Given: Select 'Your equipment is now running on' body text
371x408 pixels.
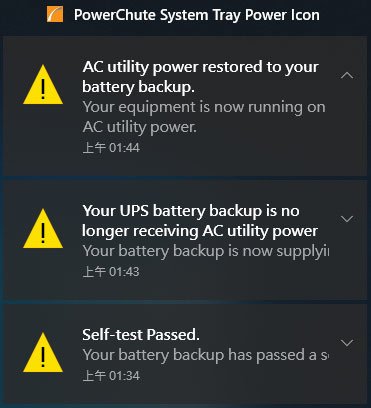Looking at the screenshot, I should (x=204, y=107).
